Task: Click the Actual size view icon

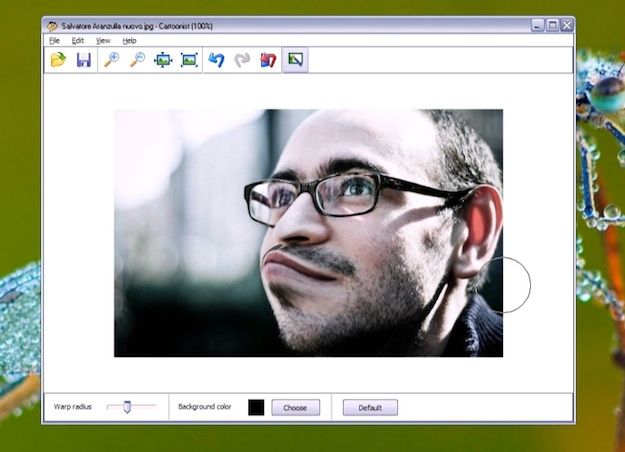Action: 189,60
